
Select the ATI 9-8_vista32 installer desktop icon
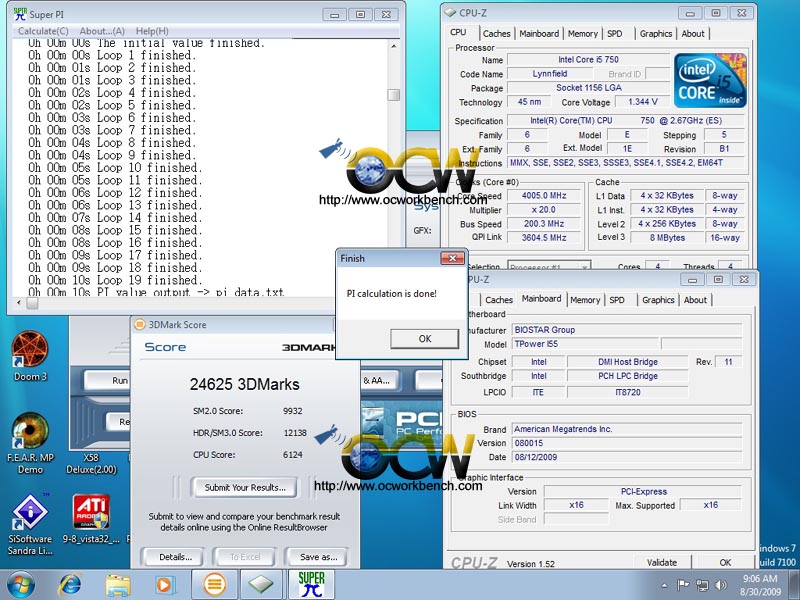pyautogui.click(x=91, y=519)
